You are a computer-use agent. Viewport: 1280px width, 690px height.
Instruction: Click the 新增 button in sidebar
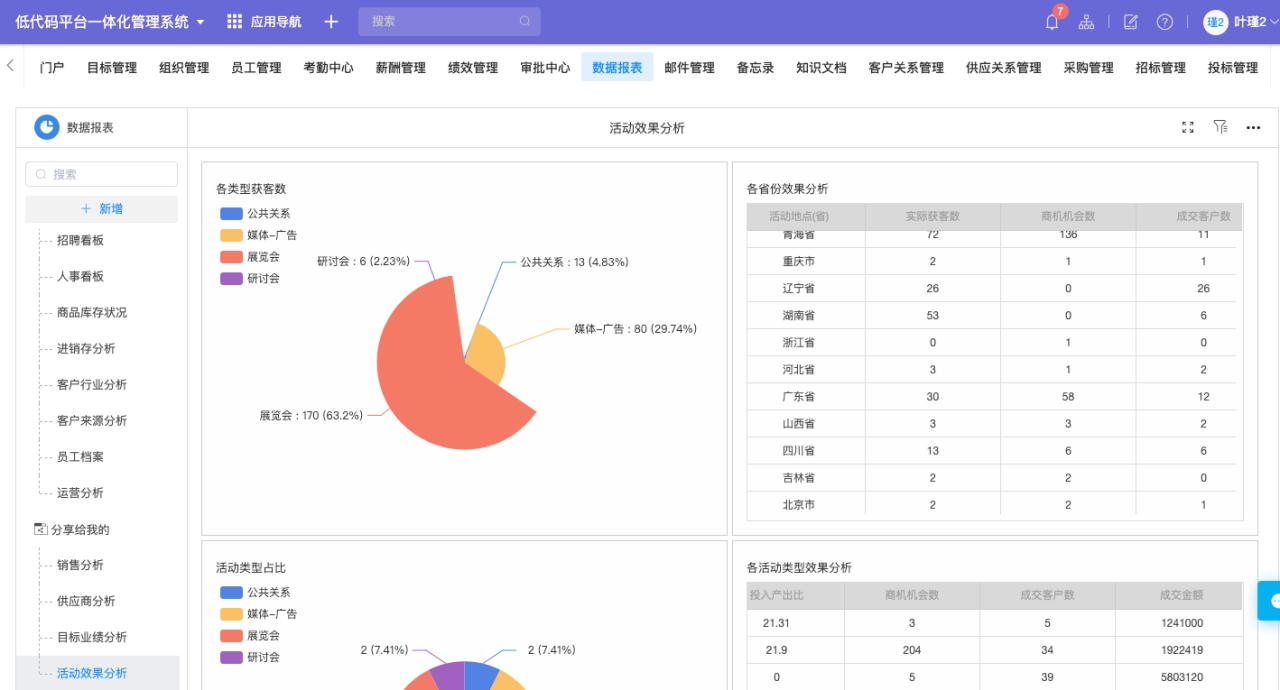coord(101,209)
